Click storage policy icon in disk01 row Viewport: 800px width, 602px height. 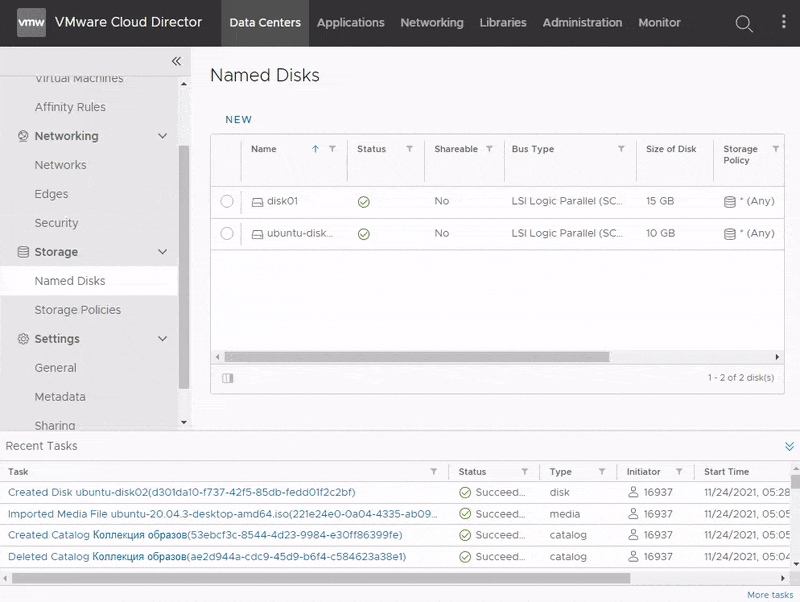tap(730, 202)
